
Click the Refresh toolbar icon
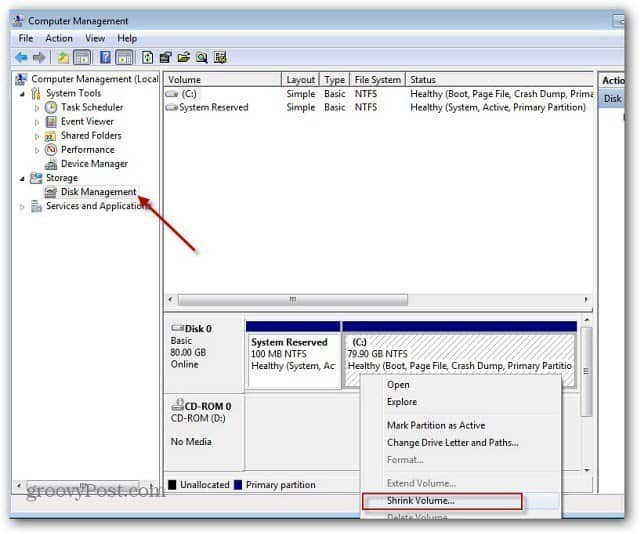click(x=147, y=58)
